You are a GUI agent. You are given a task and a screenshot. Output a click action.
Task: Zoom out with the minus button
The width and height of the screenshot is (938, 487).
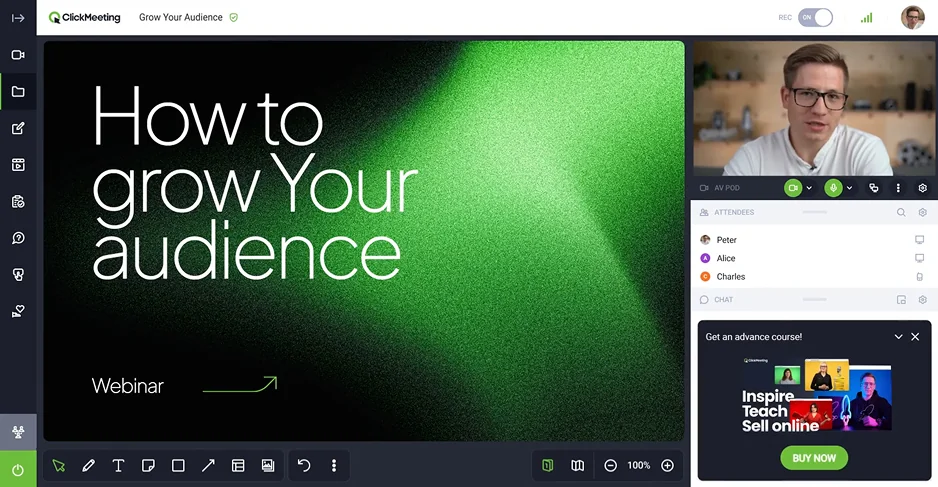pos(610,465)
